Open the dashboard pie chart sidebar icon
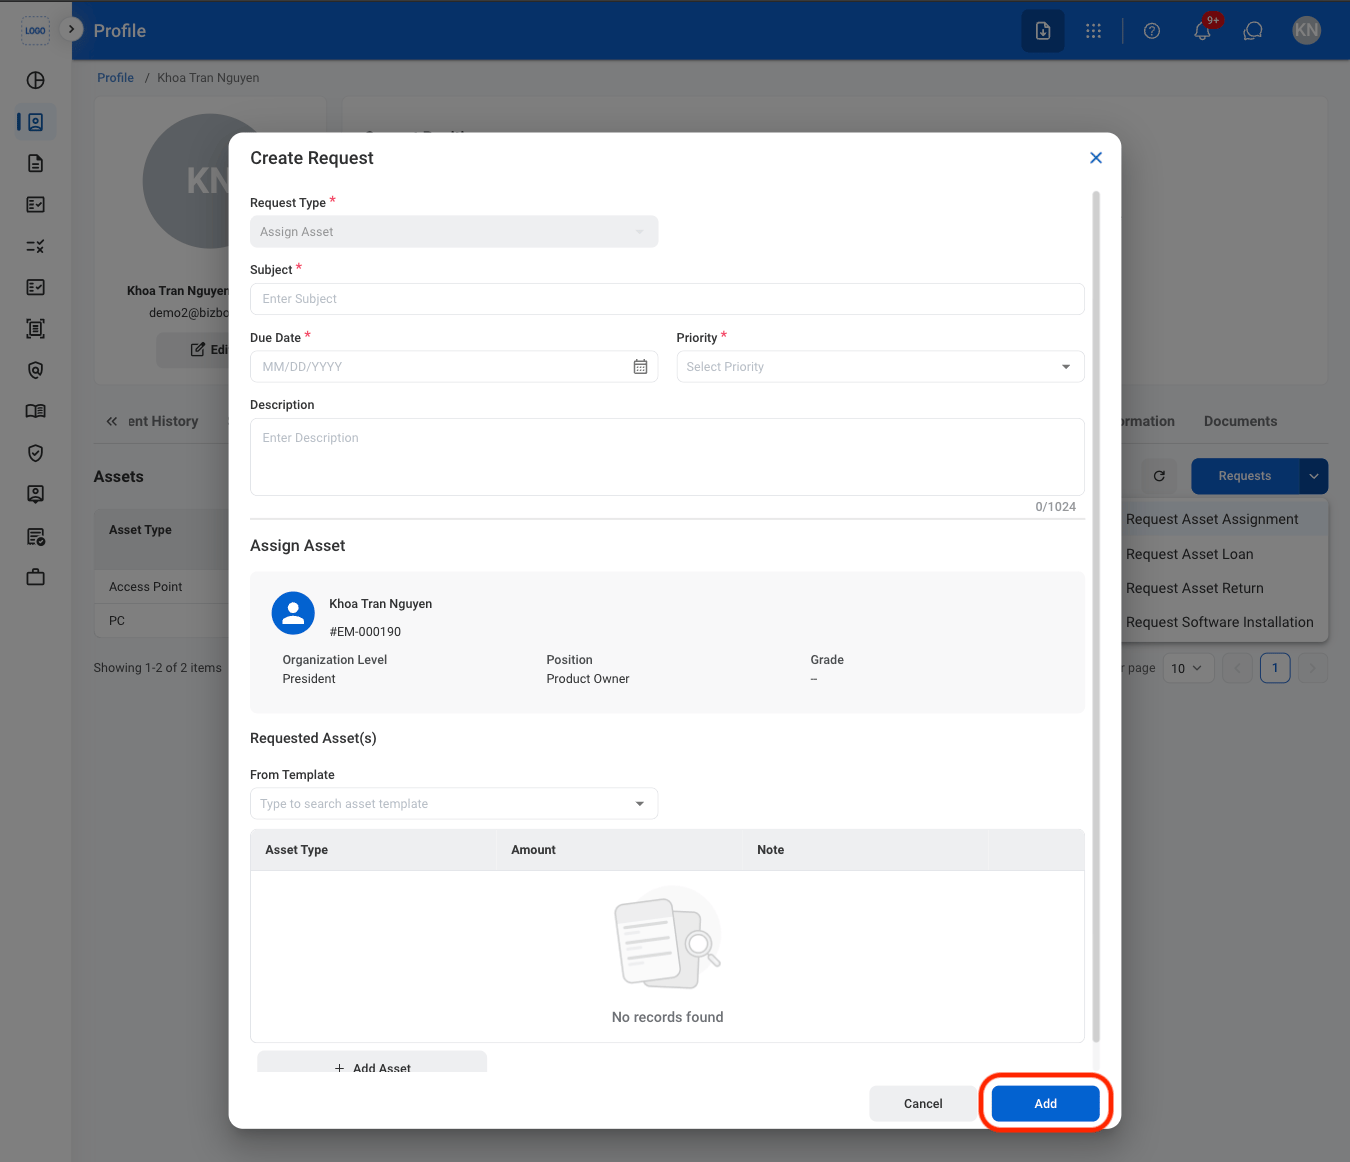Image resolution: width=1350 pixels, height=1162 pixels. 36,80
